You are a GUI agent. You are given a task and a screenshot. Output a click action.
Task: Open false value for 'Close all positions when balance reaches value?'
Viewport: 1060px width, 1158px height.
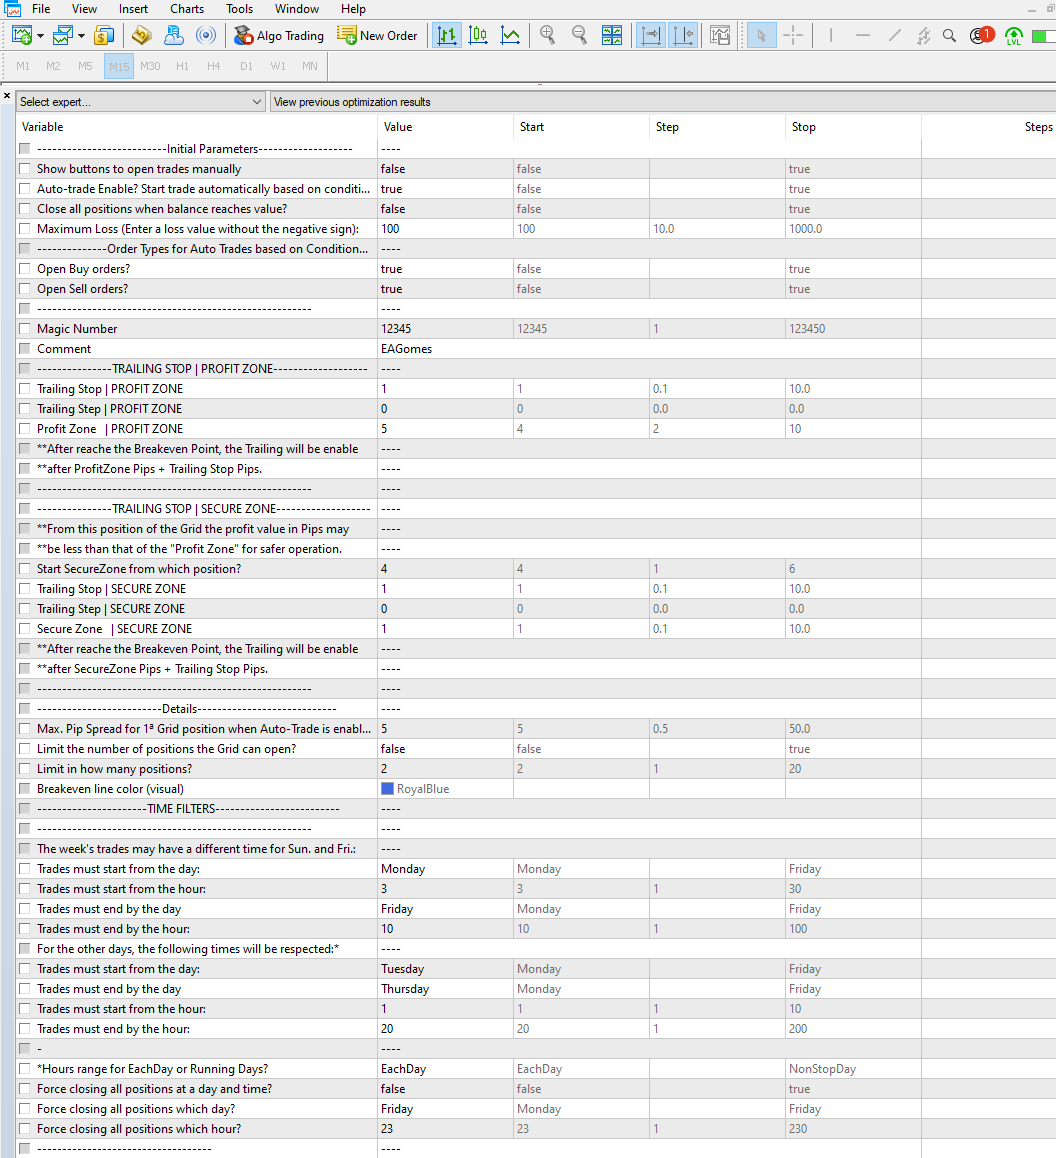pos(445,209)
